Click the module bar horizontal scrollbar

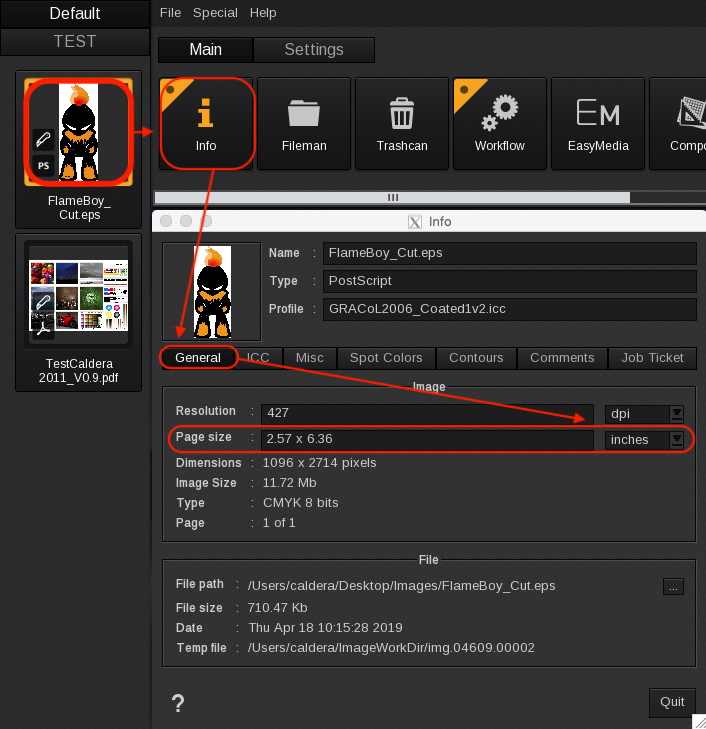pos(392,197)
